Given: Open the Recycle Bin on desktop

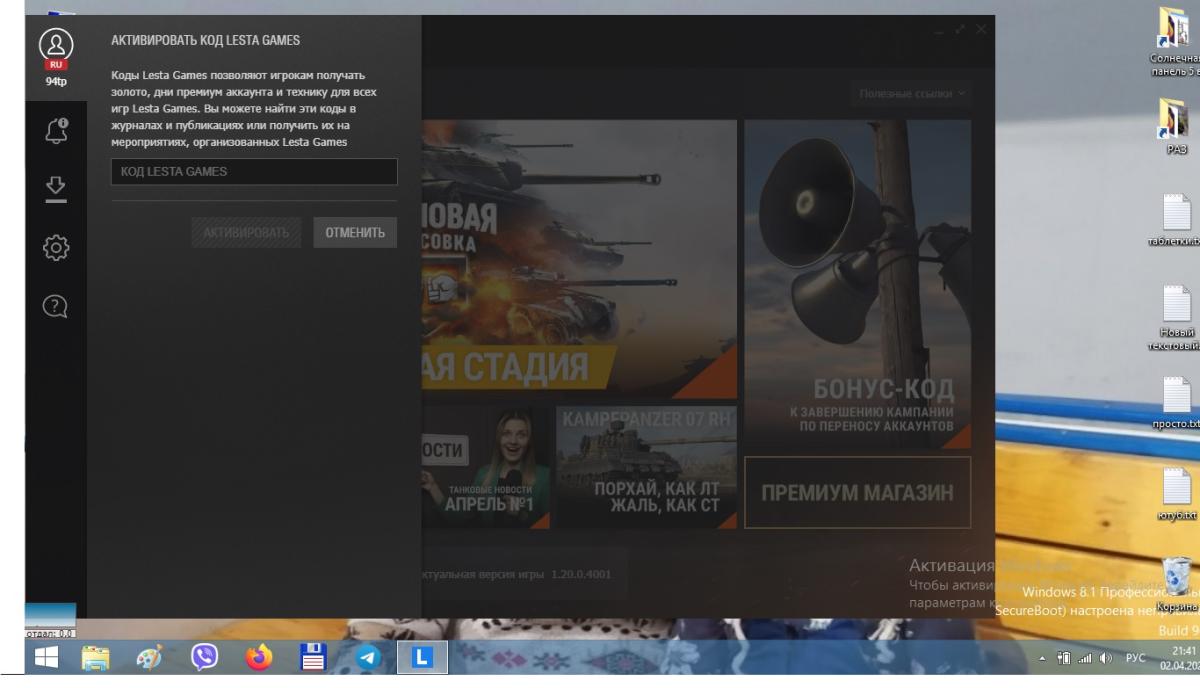Looking at the screenshot, I should click(1178, 585).
